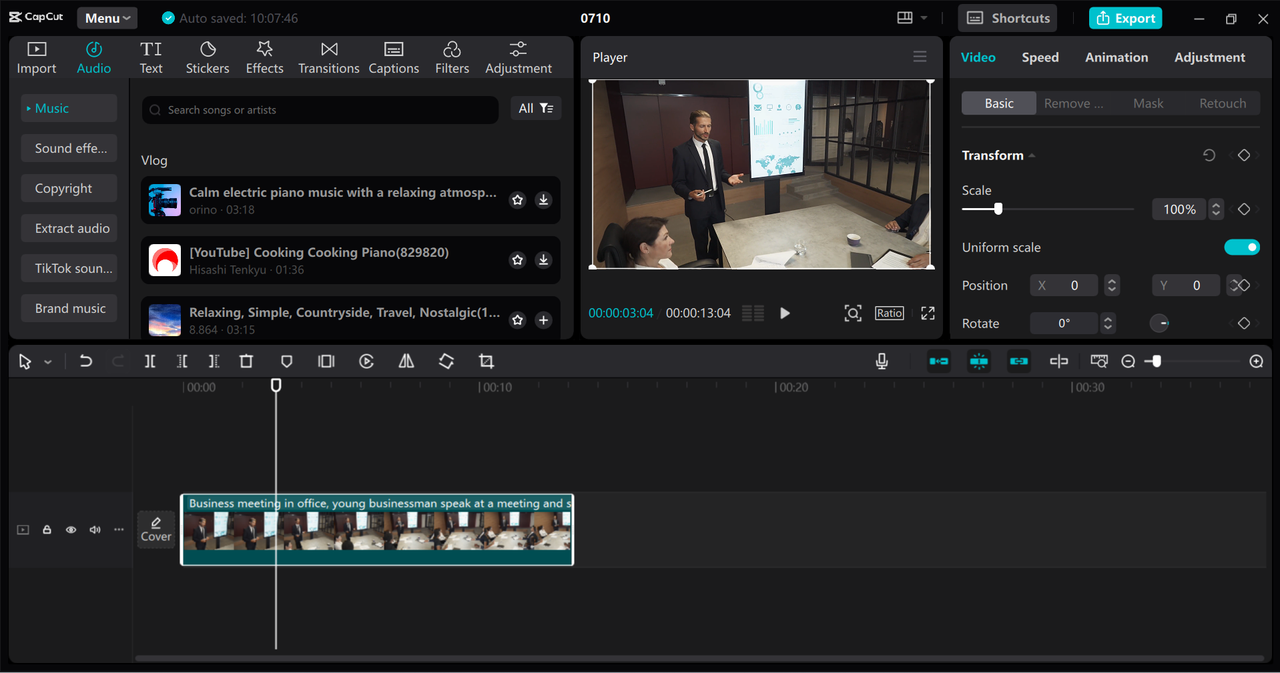Image resolution: width=1280 pixels, height=673 pixels.
Task: Add keyframe for Scale
Action: click(x=1244, y=209)
